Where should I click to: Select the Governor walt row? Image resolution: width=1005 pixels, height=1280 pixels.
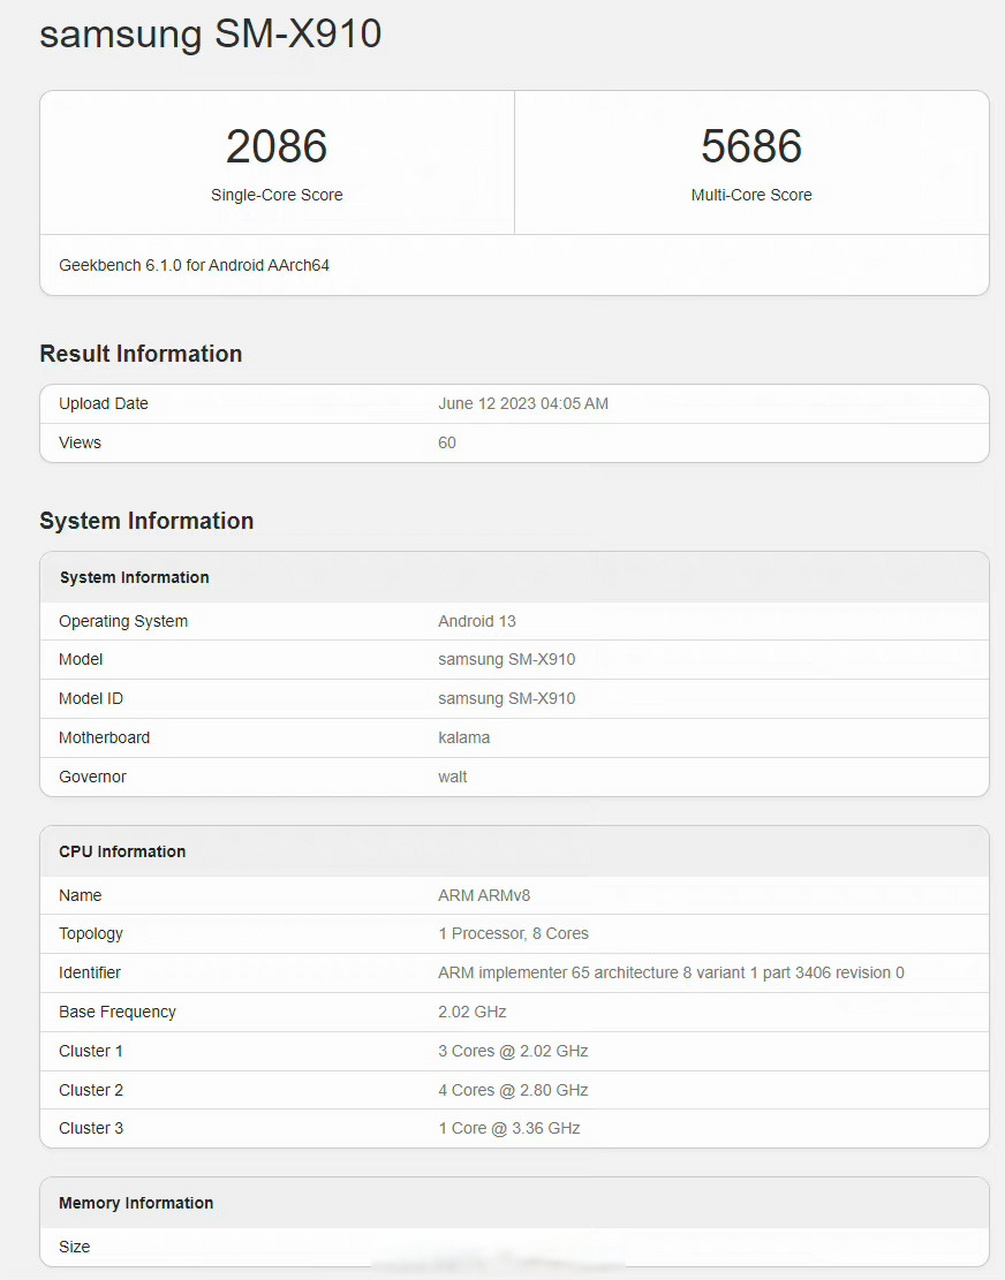coord(452,776)
